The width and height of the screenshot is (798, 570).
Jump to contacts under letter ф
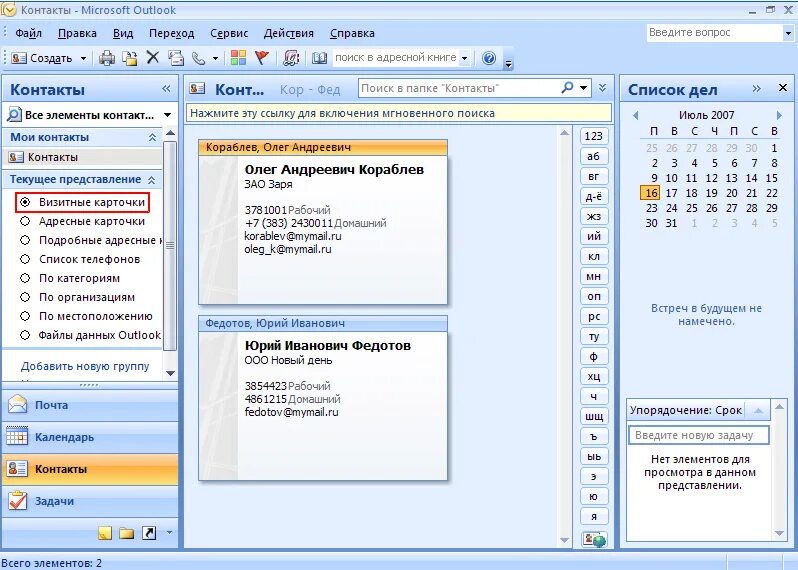[593, 356]
